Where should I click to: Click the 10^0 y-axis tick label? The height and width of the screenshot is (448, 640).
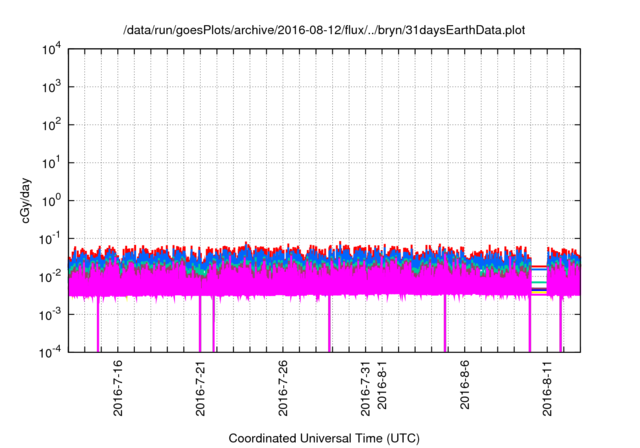click(52, 201)
